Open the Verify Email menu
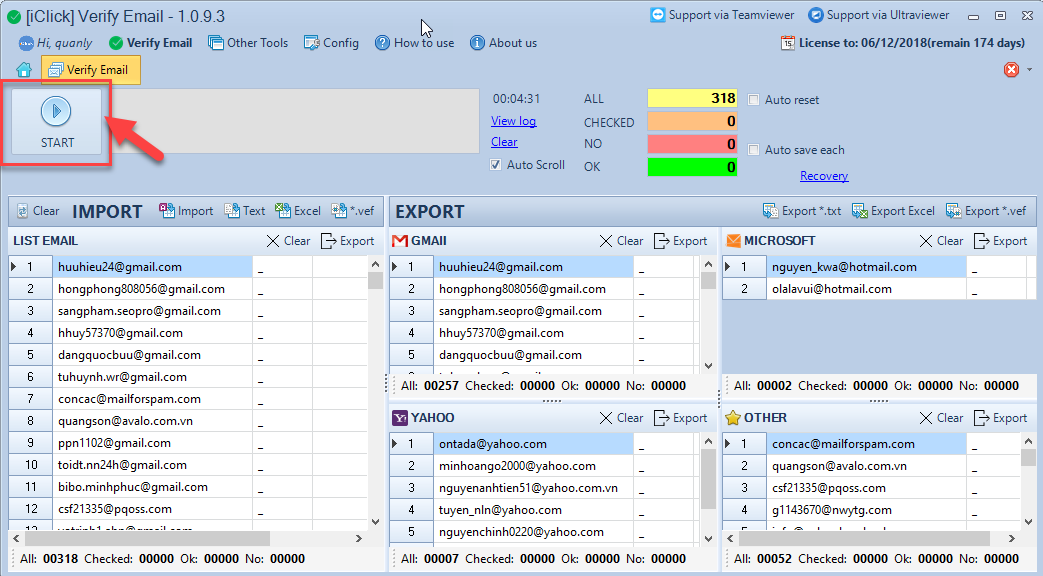 (151, 43)
